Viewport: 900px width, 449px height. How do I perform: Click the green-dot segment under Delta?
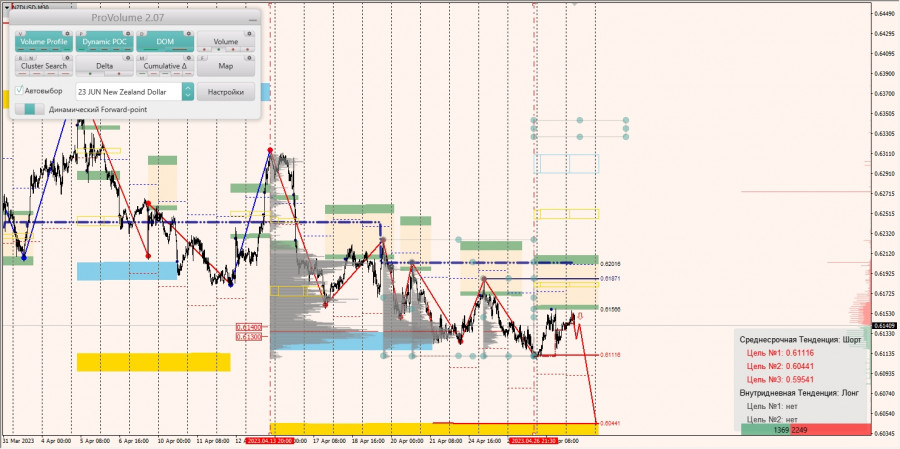coord(90,73)
